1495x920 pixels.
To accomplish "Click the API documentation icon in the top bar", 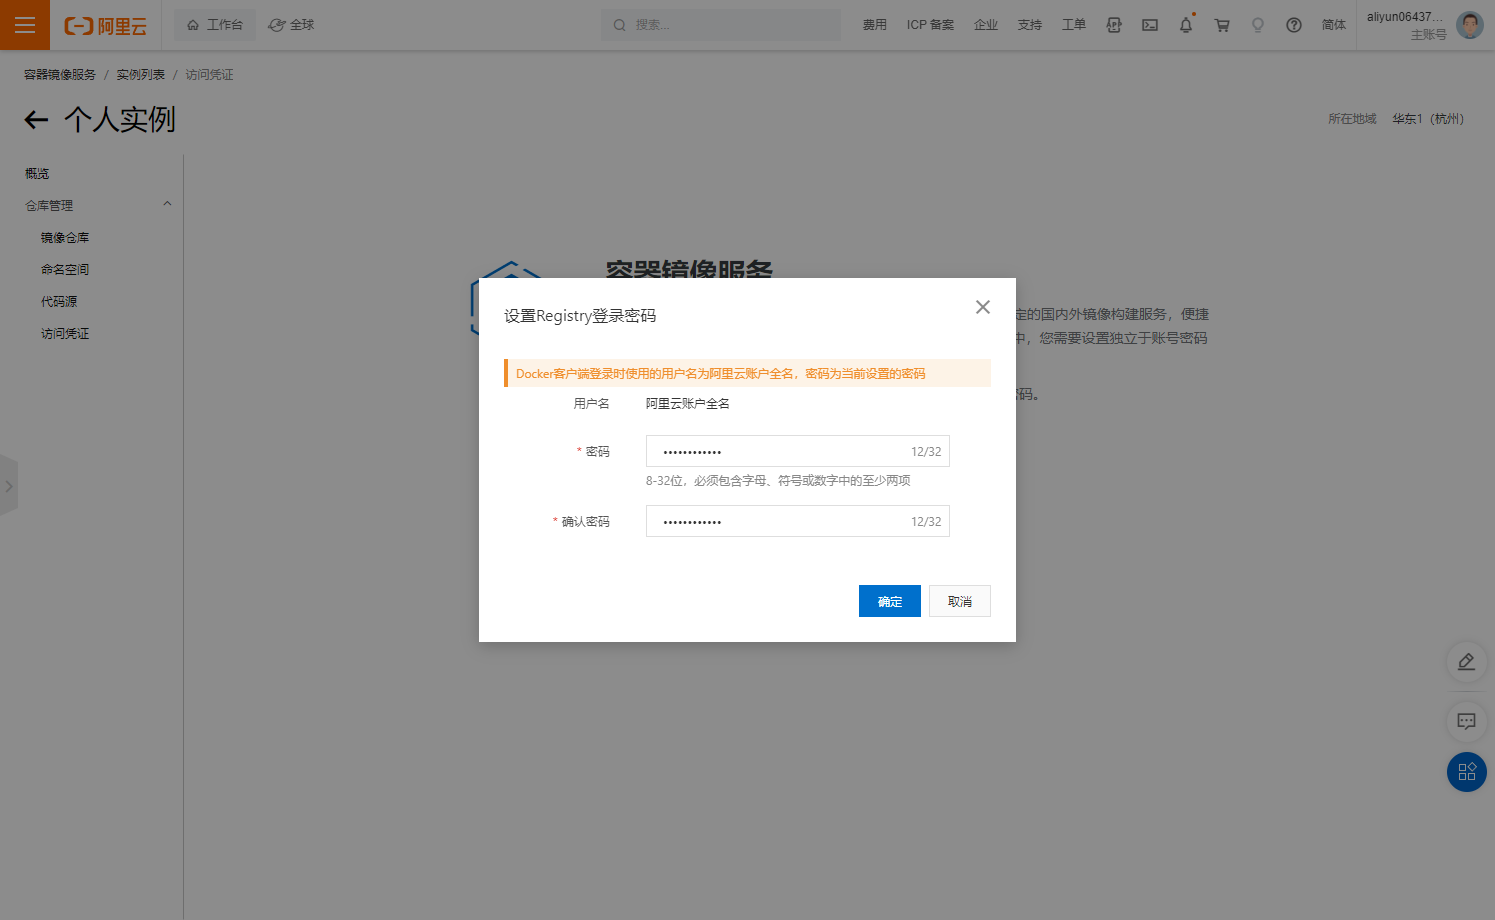I will (x=1114, y=24).
